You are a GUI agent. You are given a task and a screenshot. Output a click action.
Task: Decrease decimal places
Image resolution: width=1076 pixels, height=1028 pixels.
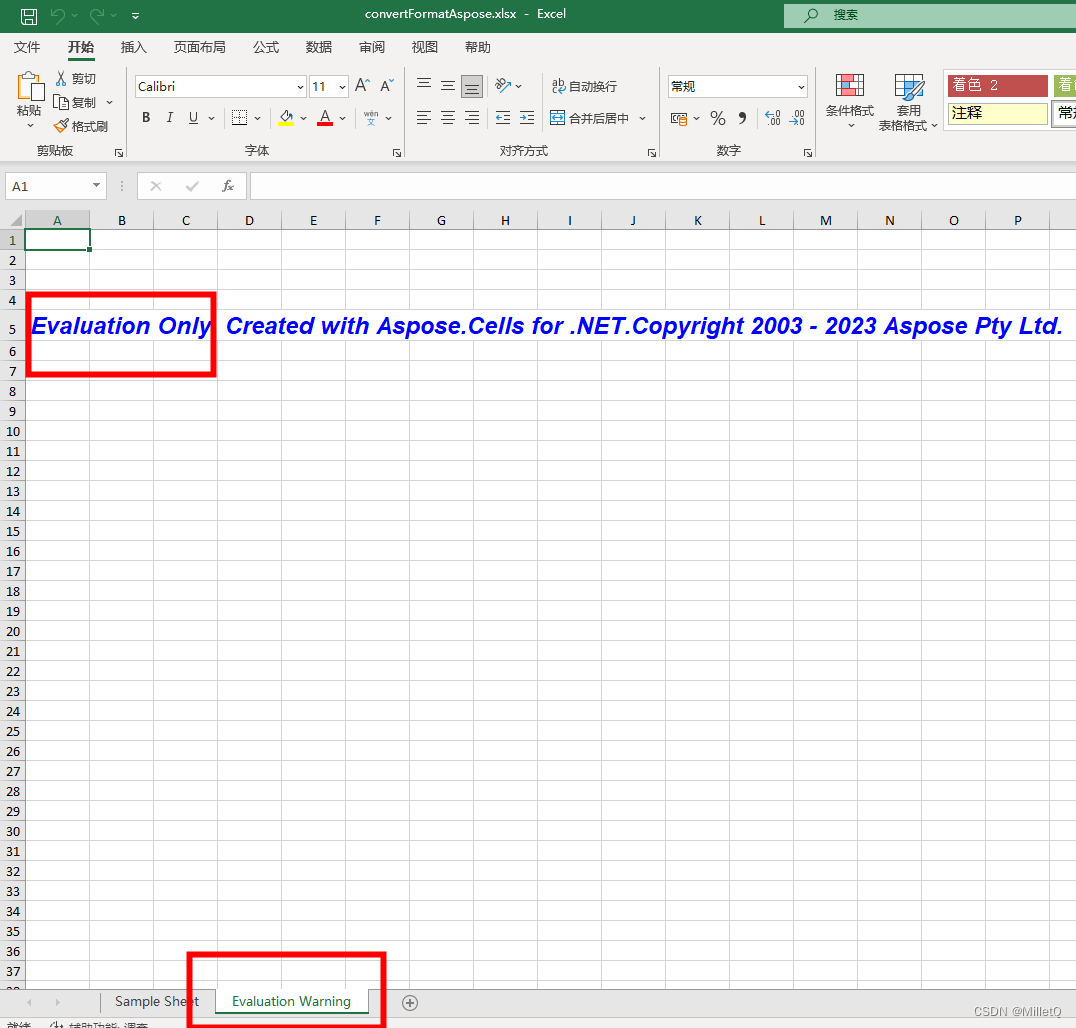click(797, 118)
